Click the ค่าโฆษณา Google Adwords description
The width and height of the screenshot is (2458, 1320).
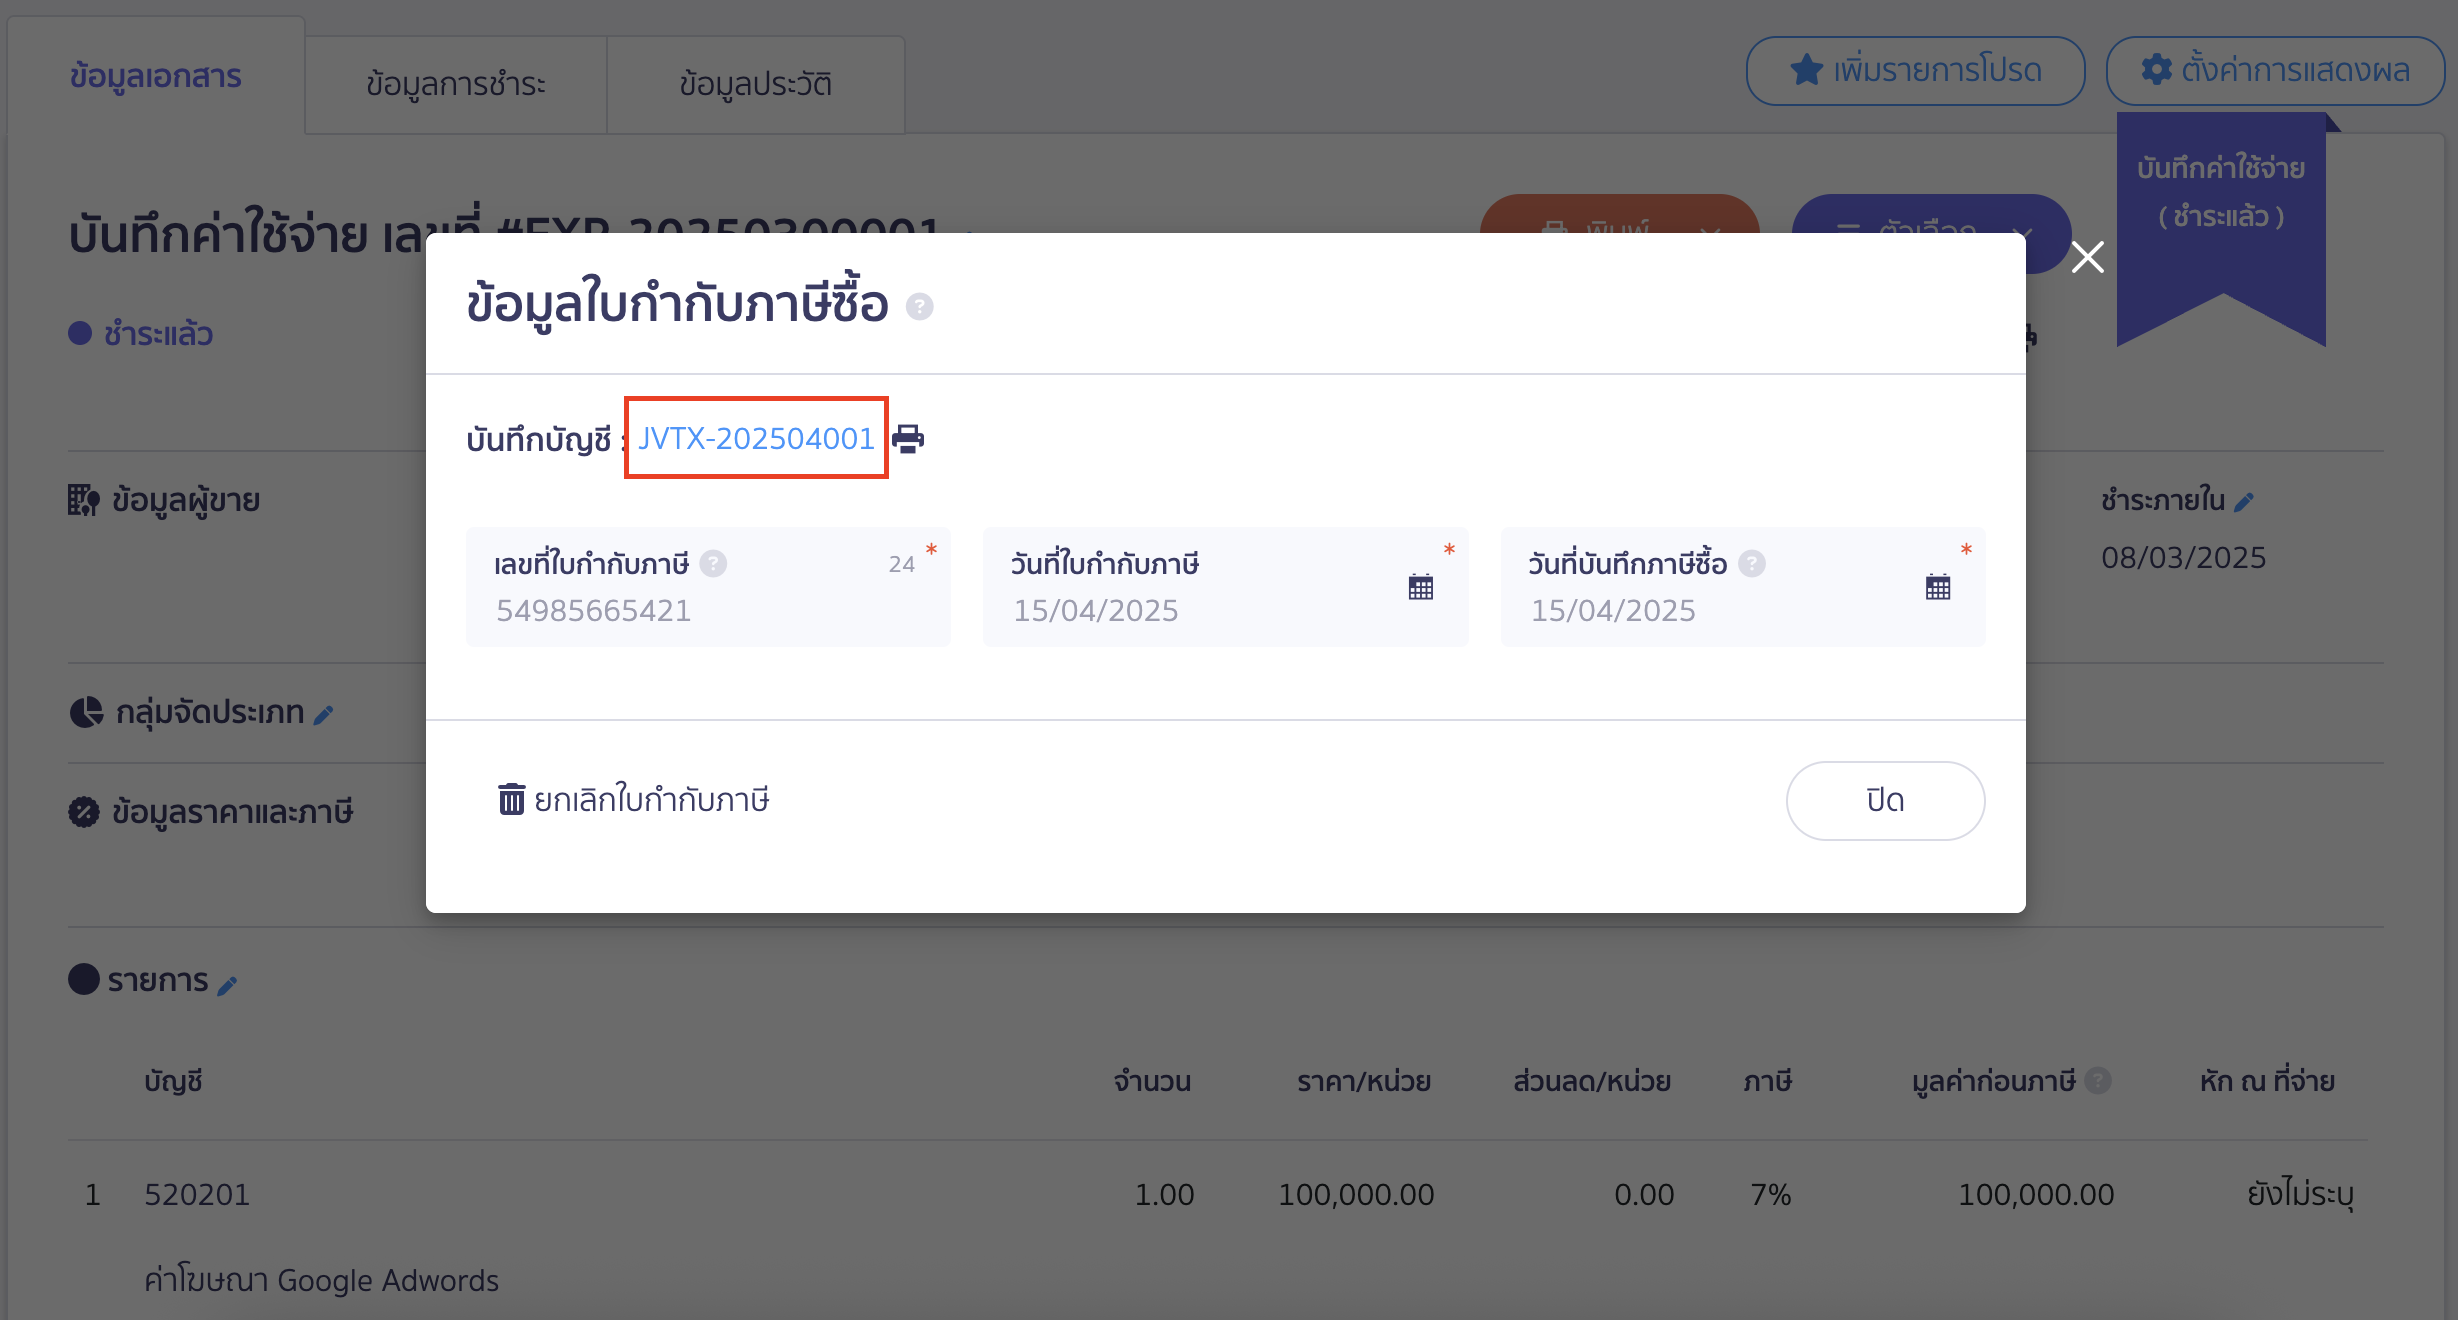click(321, 1280)
